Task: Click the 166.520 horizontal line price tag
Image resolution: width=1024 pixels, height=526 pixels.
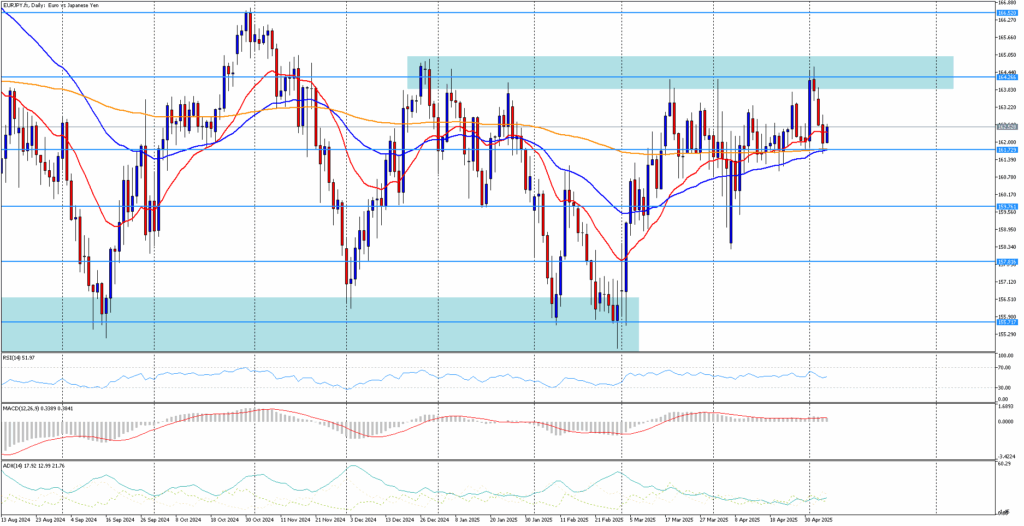Action: [1007, 13]
